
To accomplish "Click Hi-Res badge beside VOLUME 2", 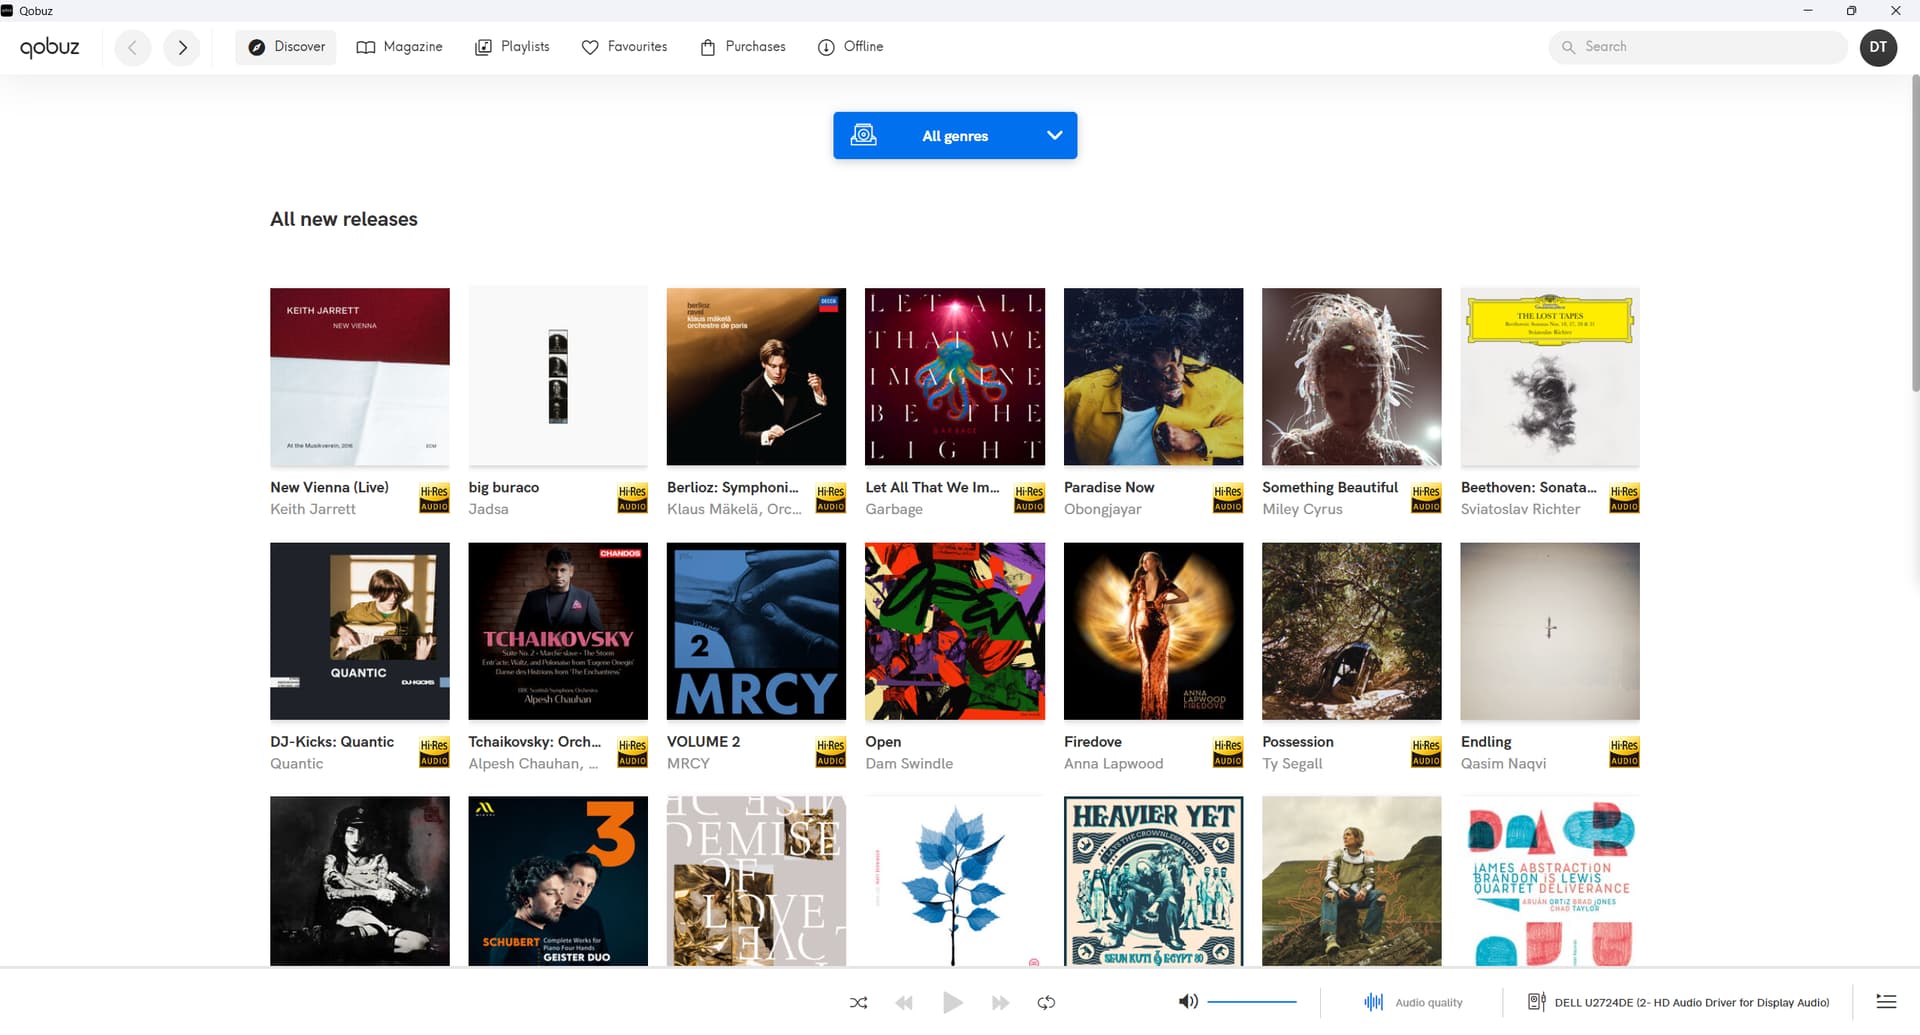I will (x=831, y=752).
